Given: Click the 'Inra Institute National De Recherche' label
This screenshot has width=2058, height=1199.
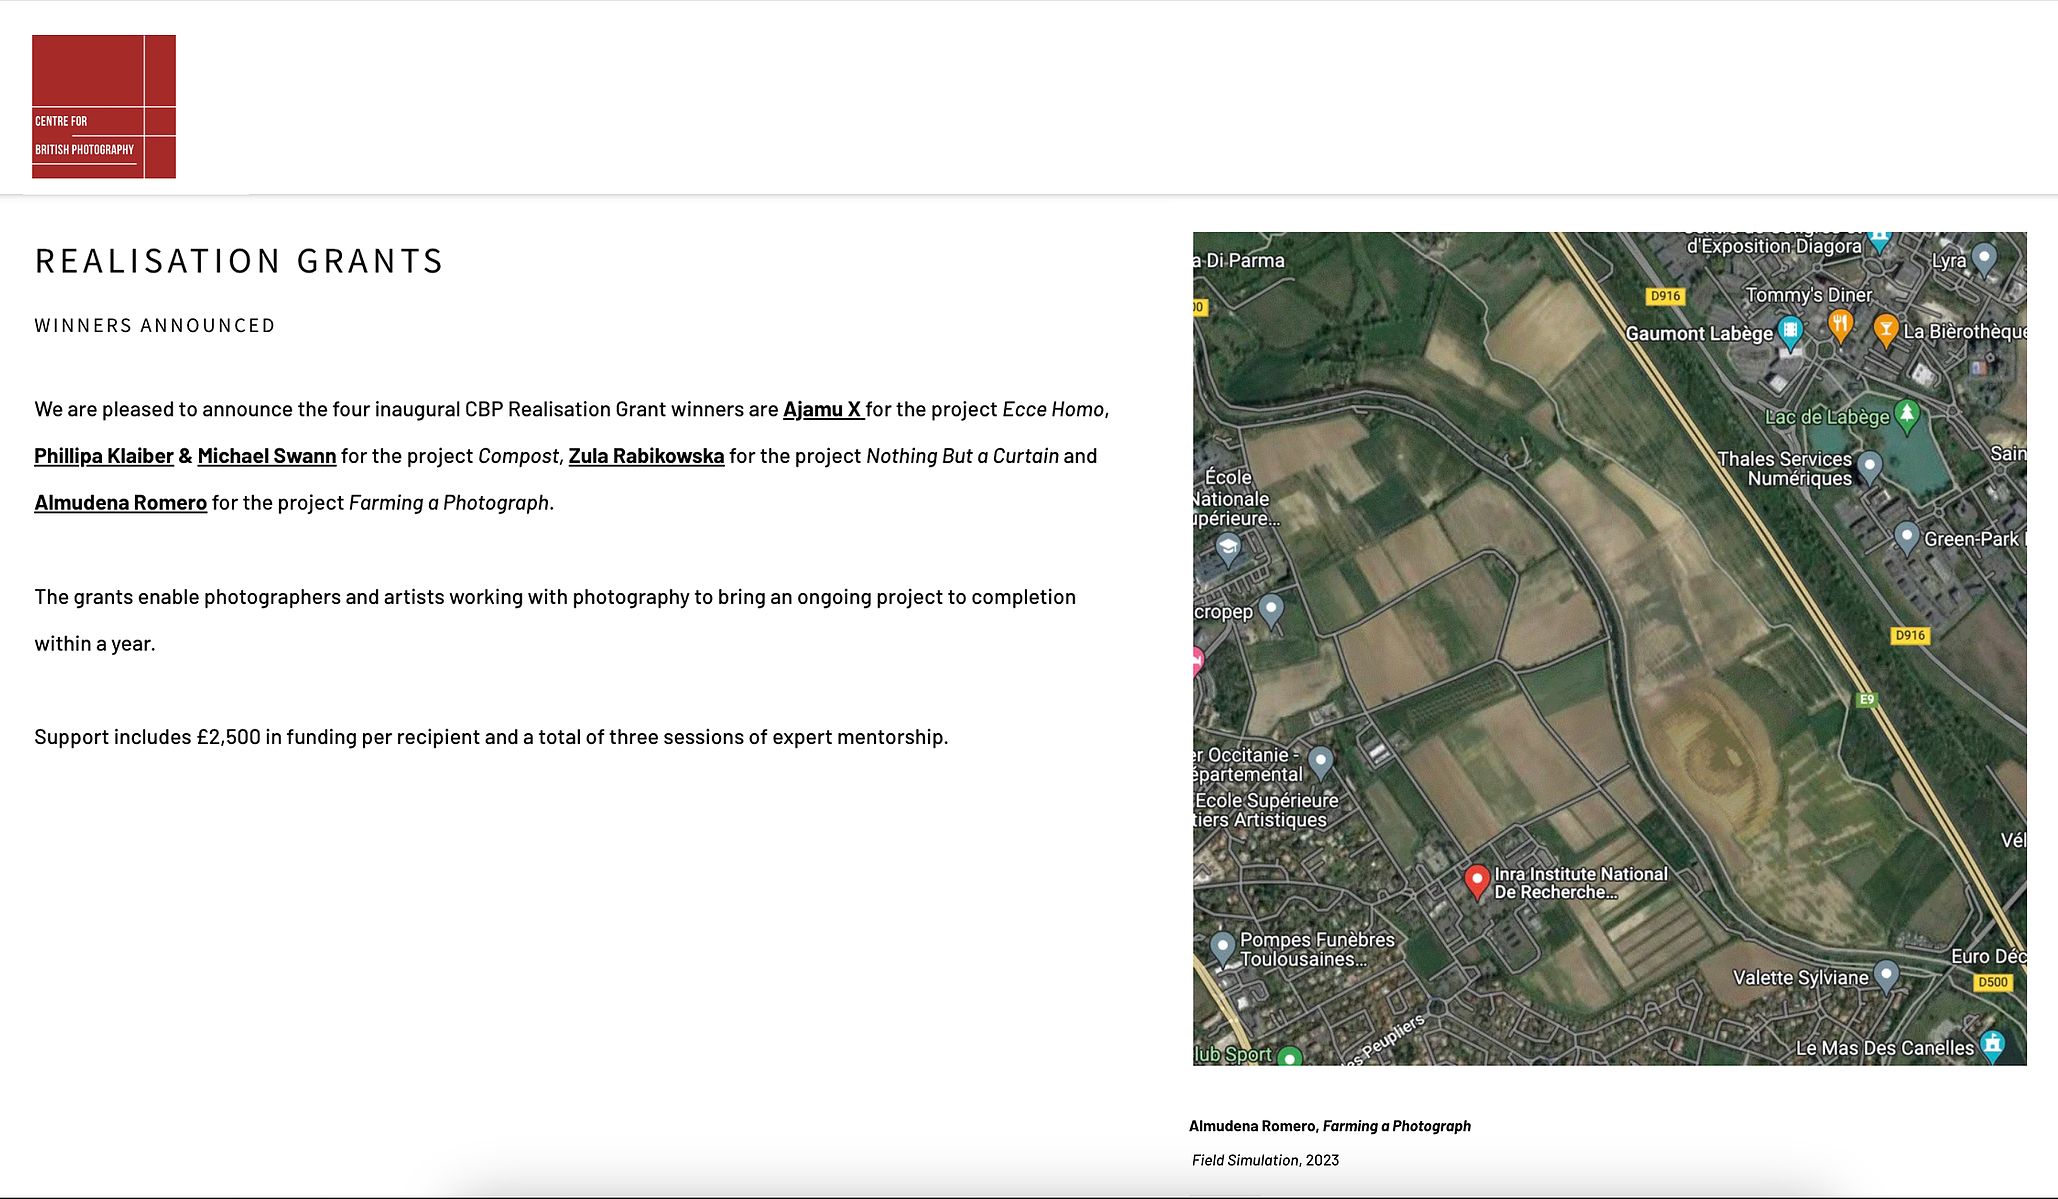Looking at the screenshot, I should click(1581, 883).
